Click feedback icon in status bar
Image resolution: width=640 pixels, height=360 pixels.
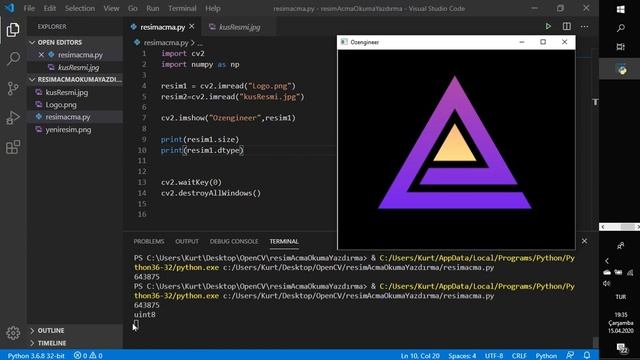[x=570, y=356]
